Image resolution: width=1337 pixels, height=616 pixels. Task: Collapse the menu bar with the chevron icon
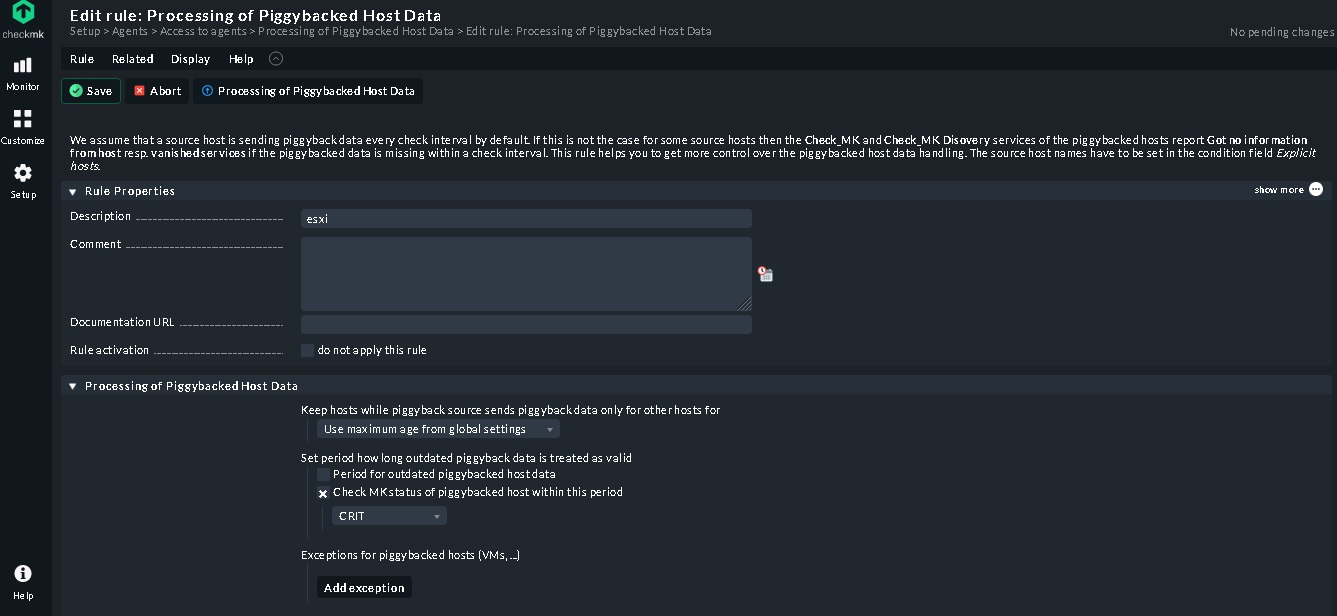tap(276, 59)
